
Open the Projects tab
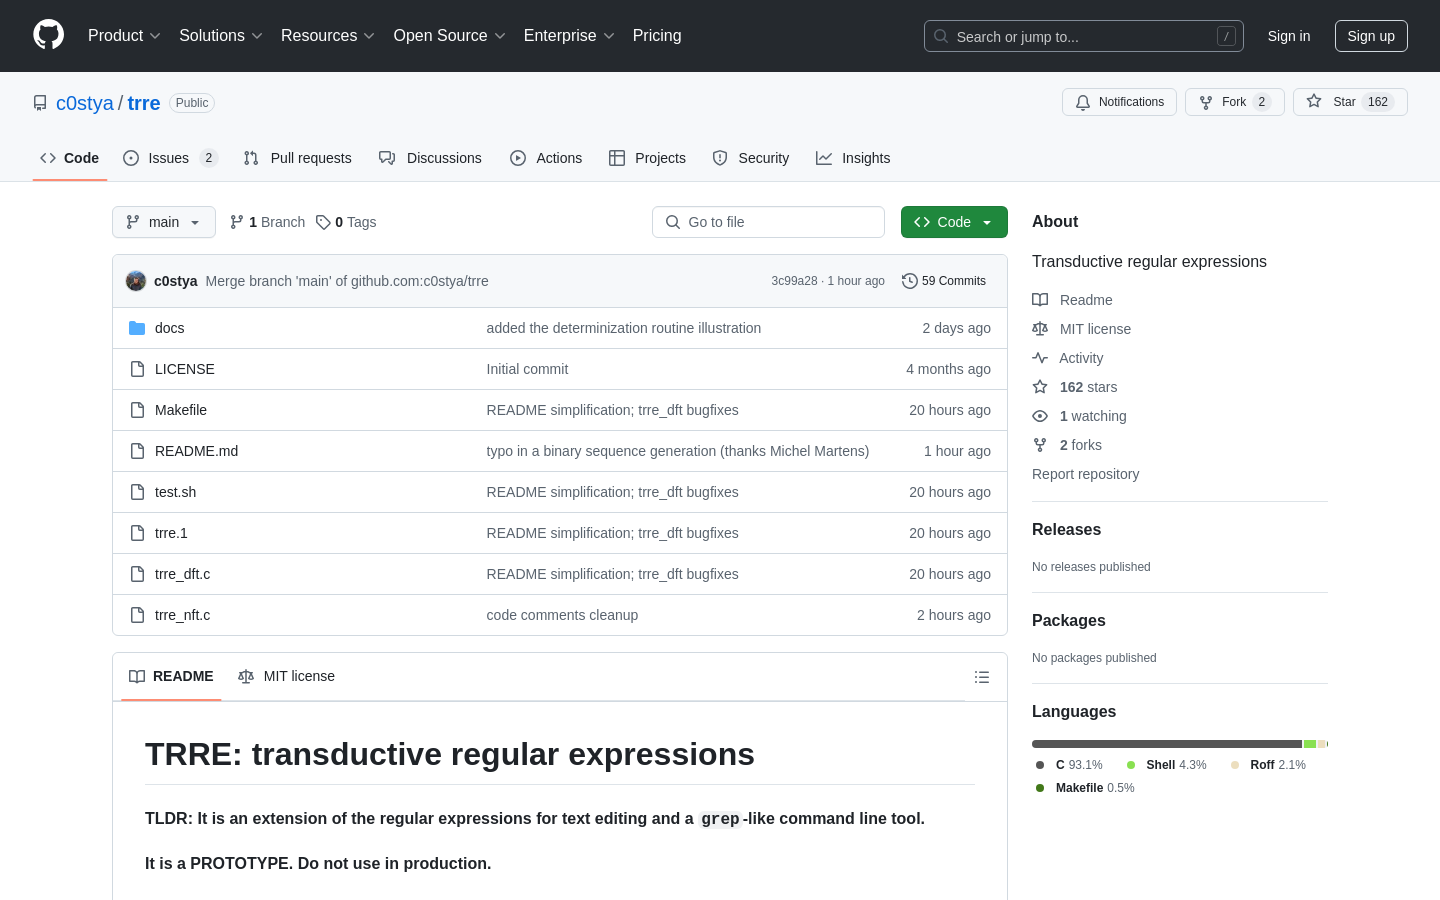pyautogui.click(x=647, y=158)
